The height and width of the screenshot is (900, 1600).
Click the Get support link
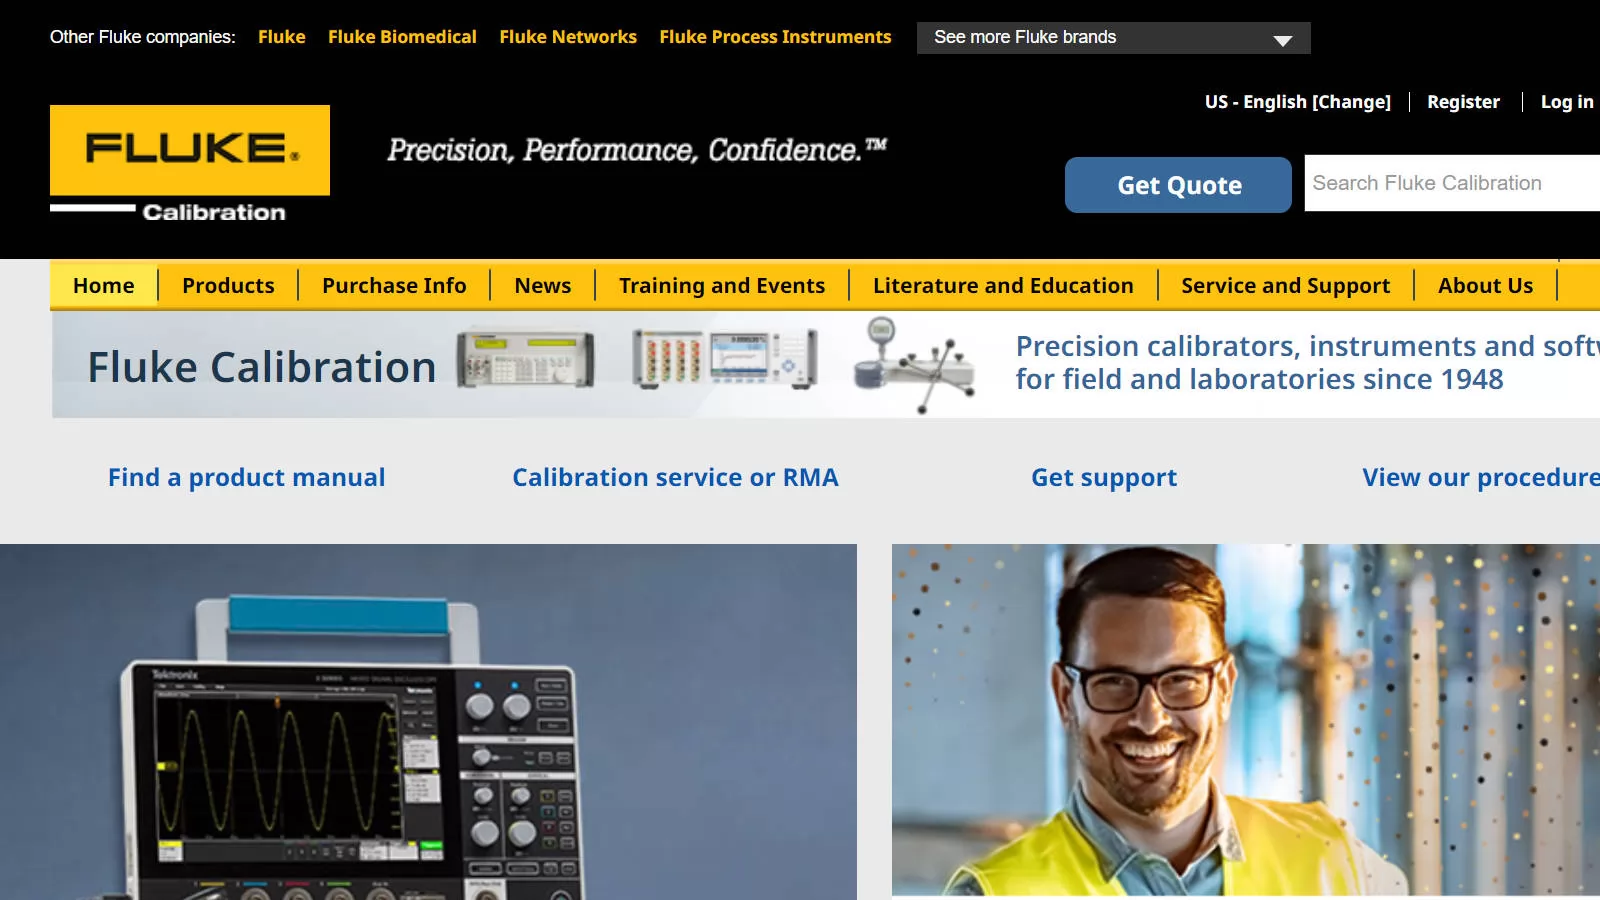[x=1104, y=478]
